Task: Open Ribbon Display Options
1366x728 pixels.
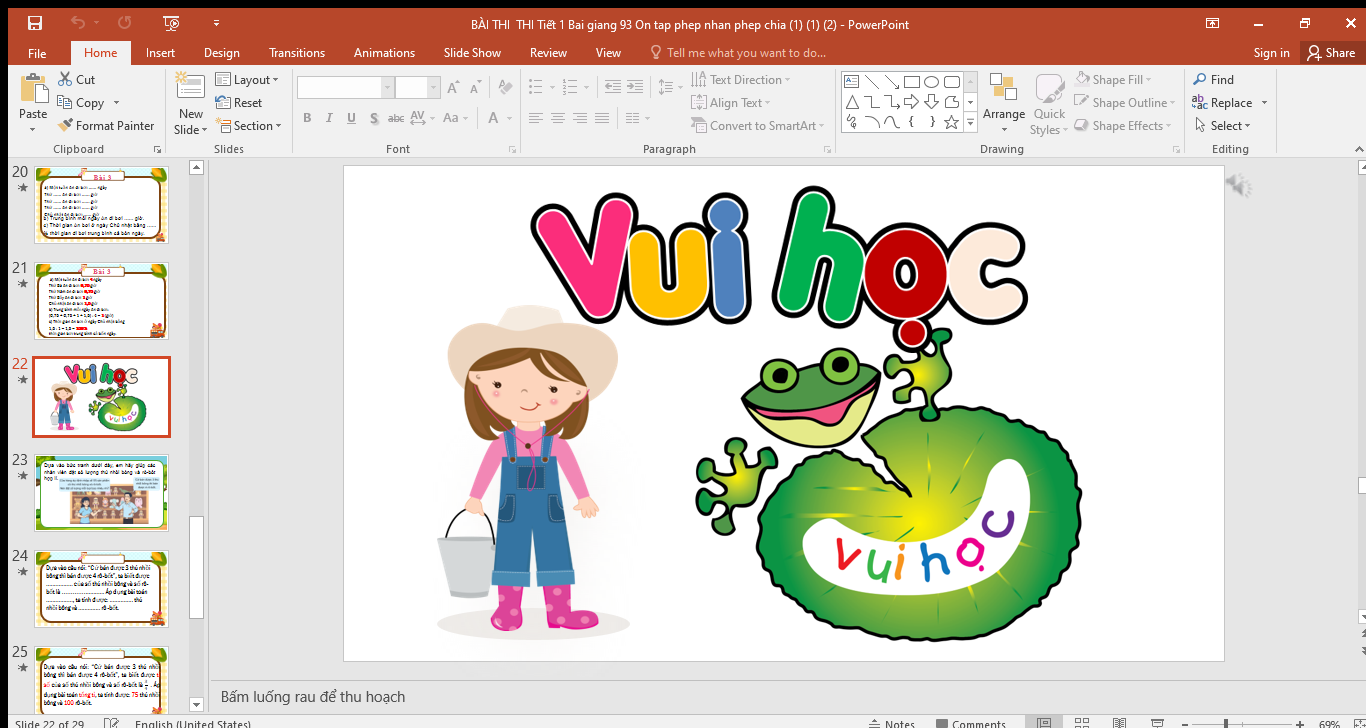Action: 1212,22
